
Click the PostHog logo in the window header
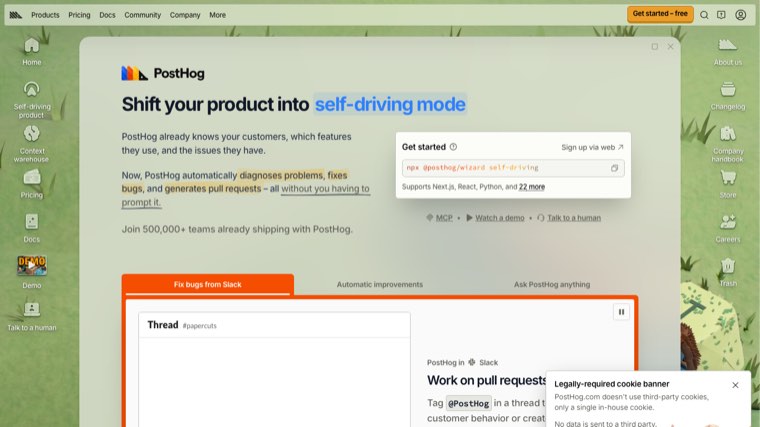click(x=163, y=73)
